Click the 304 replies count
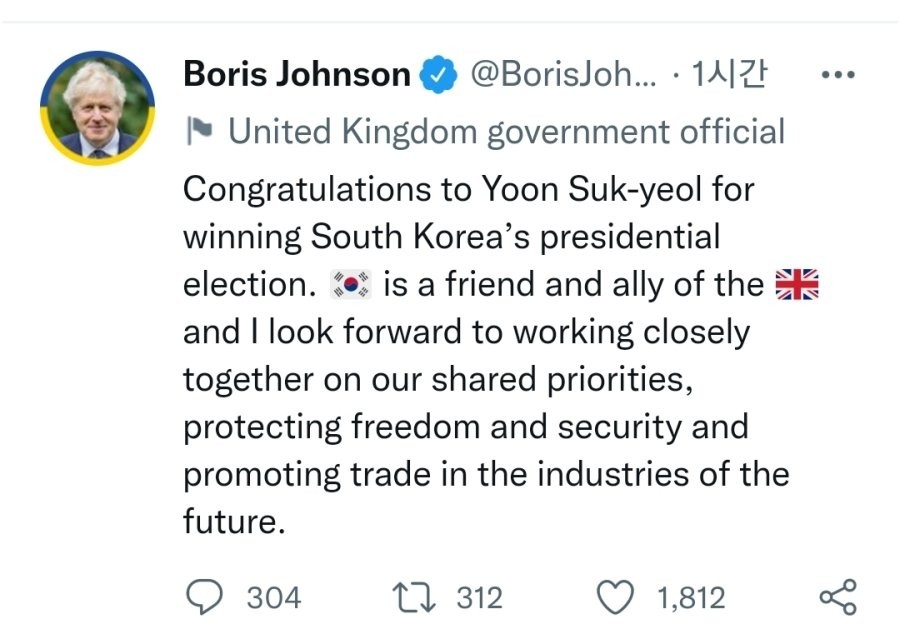 (273, 598)
